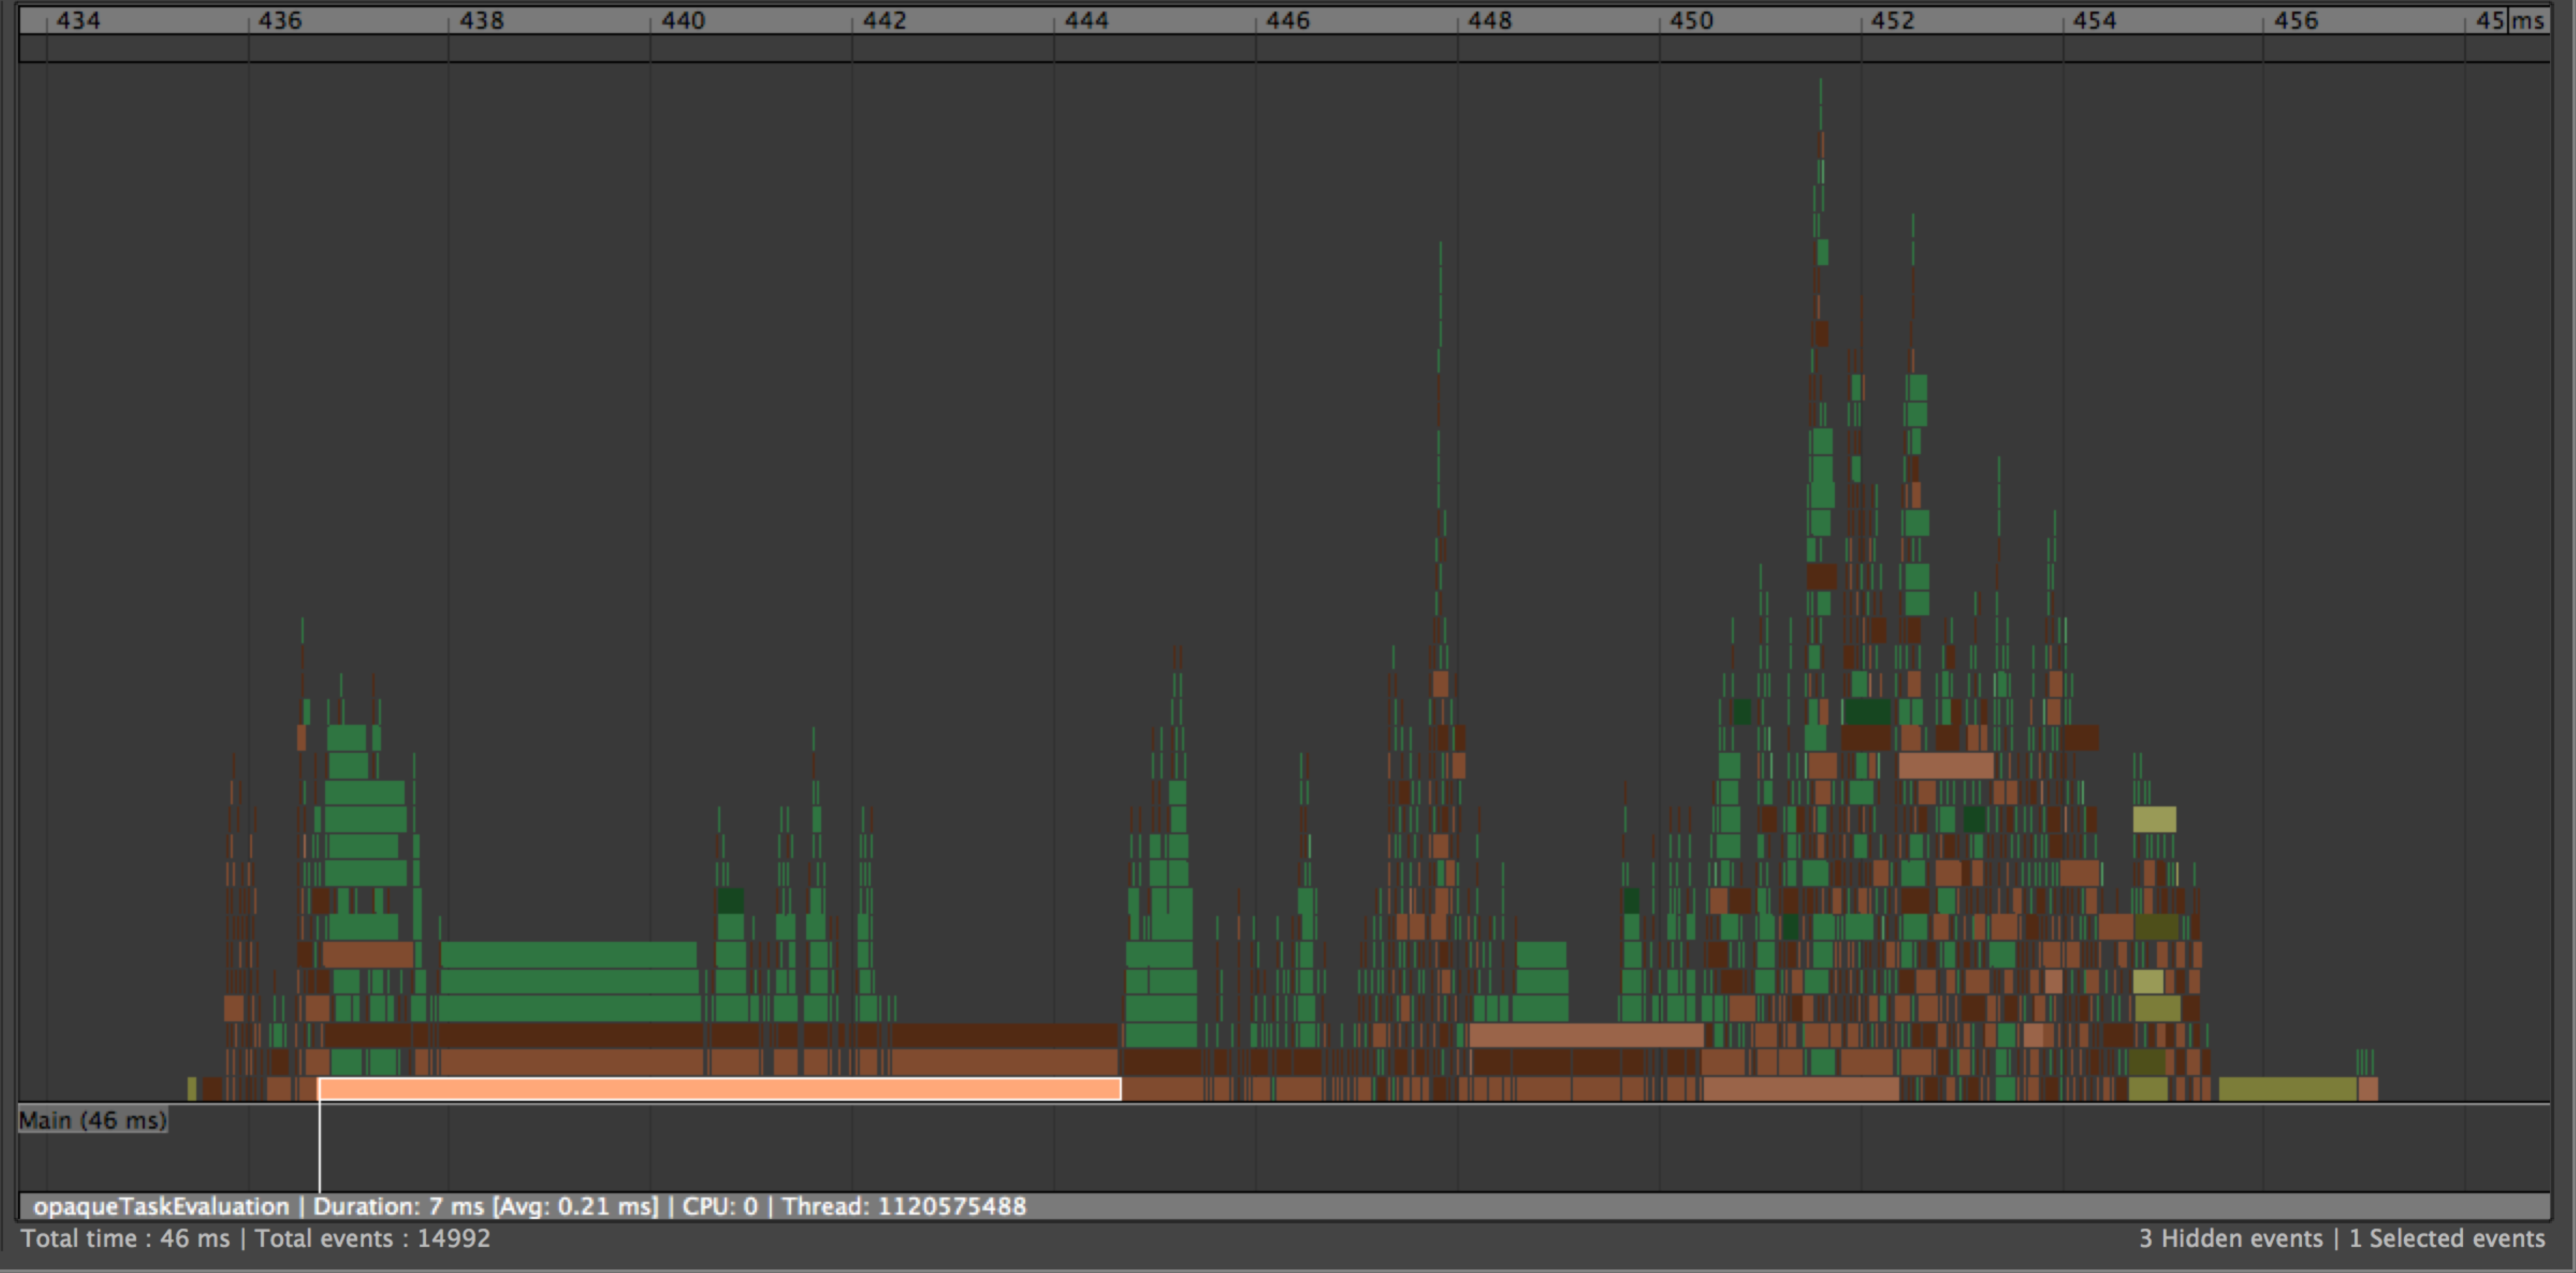Screen dimensions: 2576x1273
Task: Click the small olive event at far left
Action: coord(192,1089)
